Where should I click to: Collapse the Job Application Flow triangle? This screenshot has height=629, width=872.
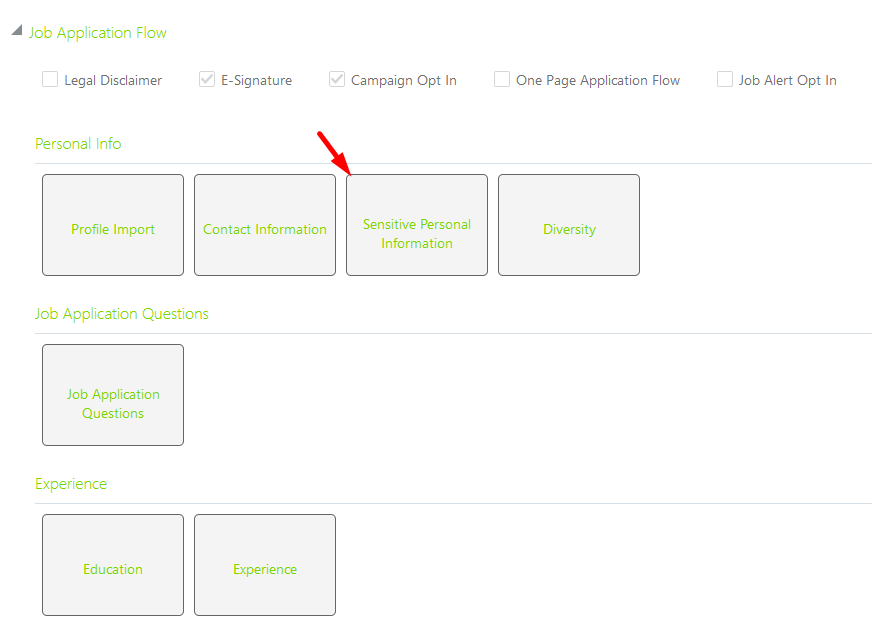pos(17,30)
